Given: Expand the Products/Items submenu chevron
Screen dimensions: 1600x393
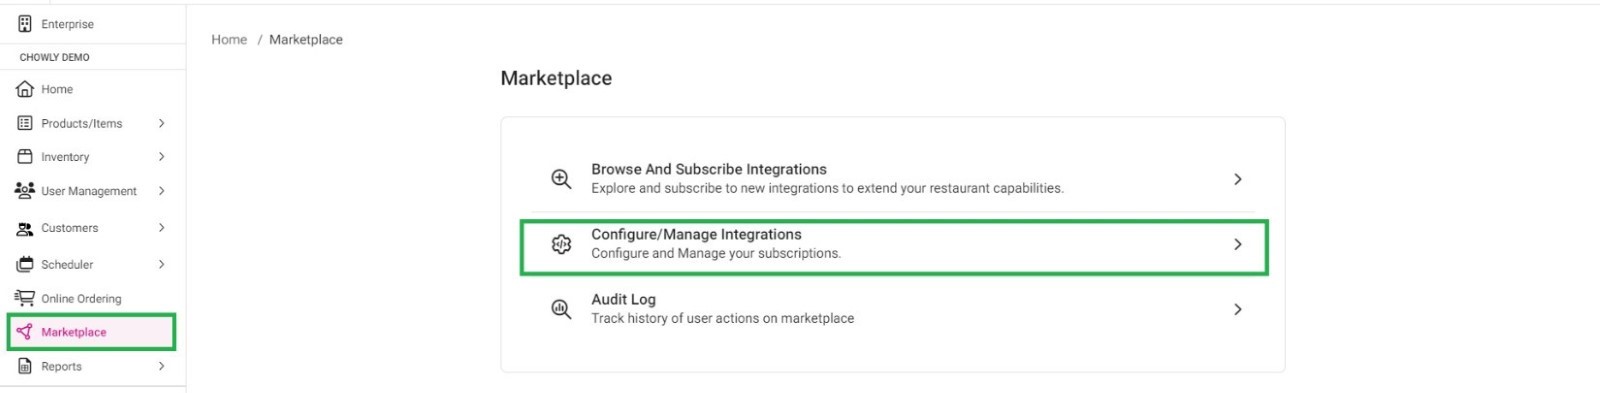Looking at the screenshot, I should tap(161, 123).
